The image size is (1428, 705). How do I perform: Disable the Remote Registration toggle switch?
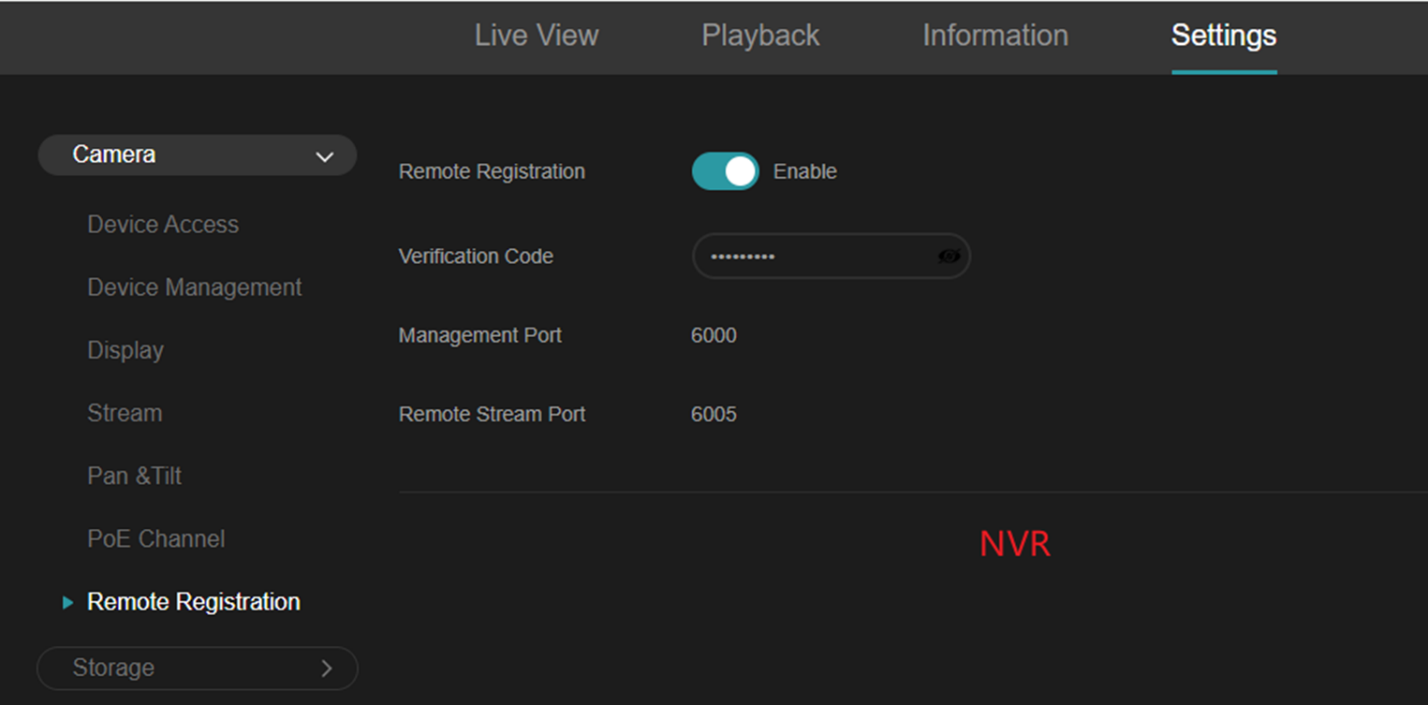tap(725, 172)
